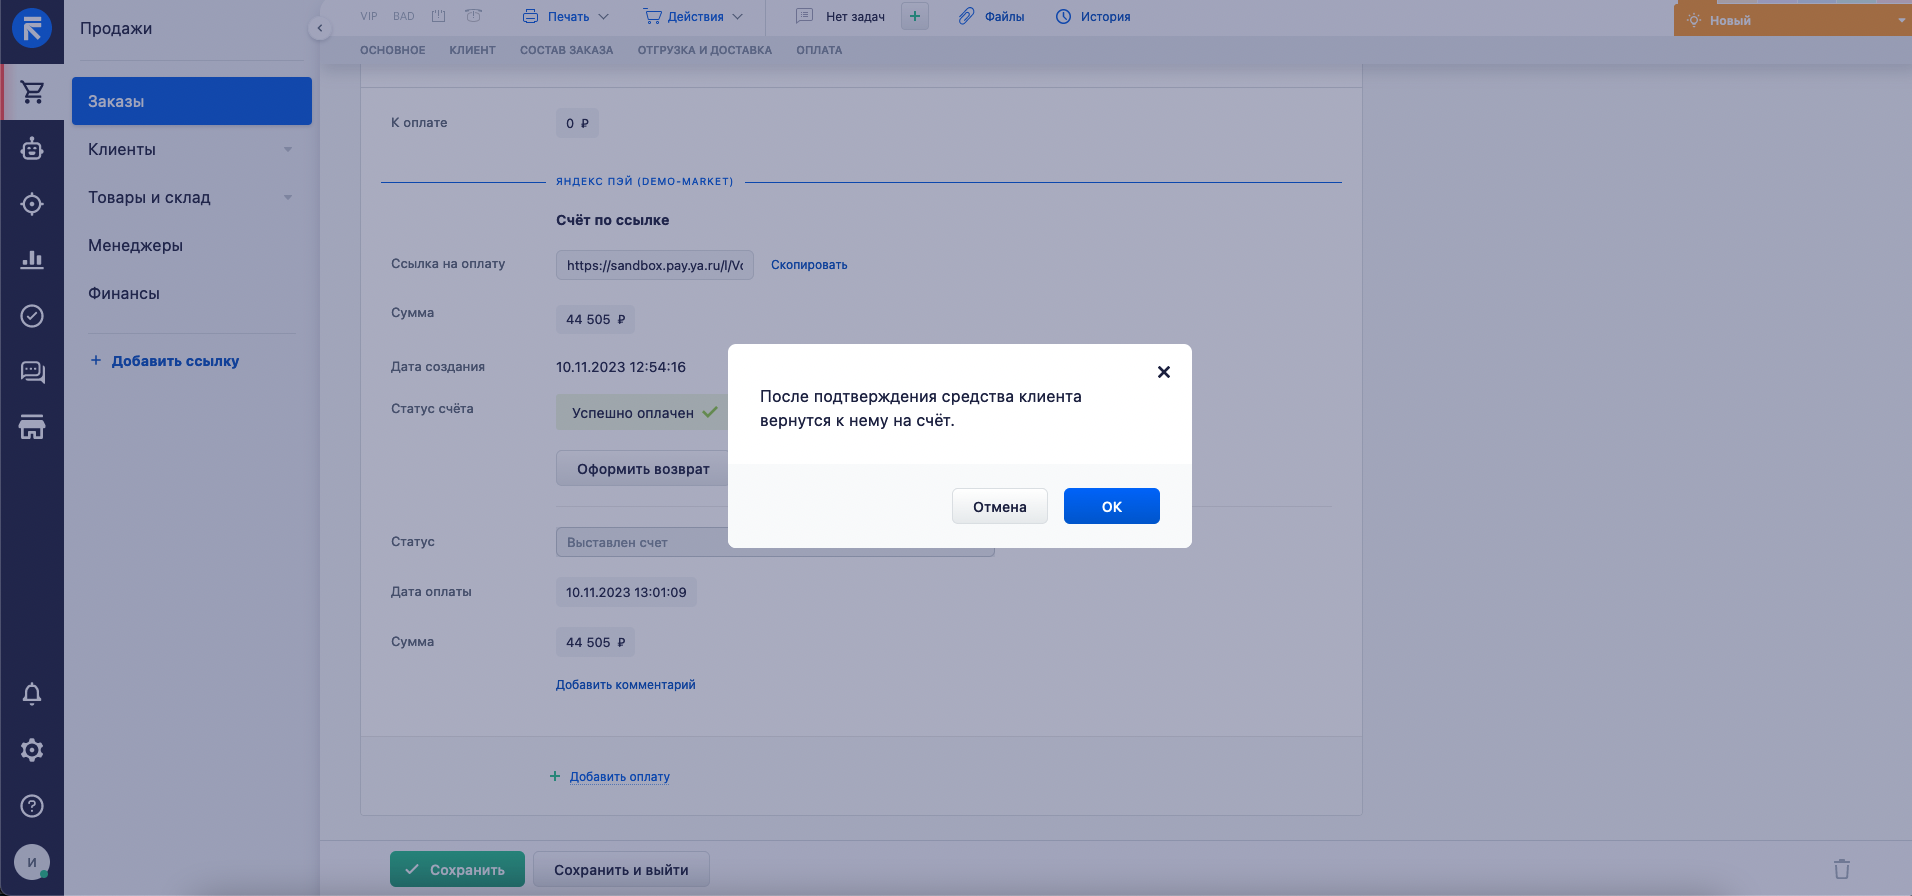The width and height of the screenshot is (1912, 896).
Task: Open notifications bell icon
Action: (x=32, y=694)
